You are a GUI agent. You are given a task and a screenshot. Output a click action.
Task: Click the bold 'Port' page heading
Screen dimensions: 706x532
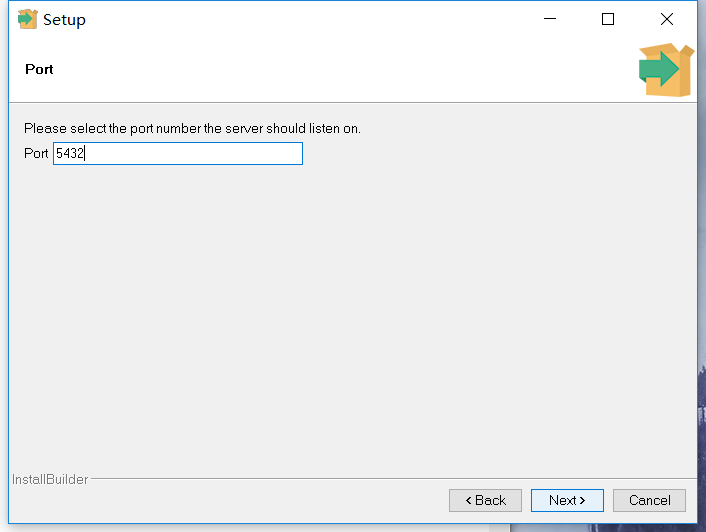(x=39, y=69)
